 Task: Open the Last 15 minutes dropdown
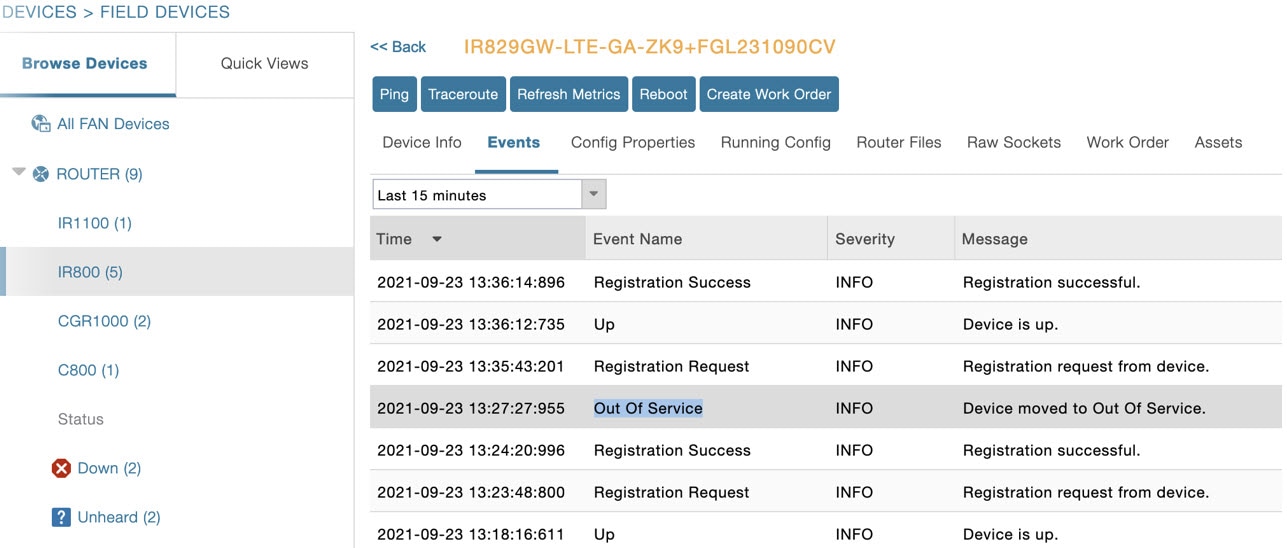pyautogui.click(x=489, y=194)
